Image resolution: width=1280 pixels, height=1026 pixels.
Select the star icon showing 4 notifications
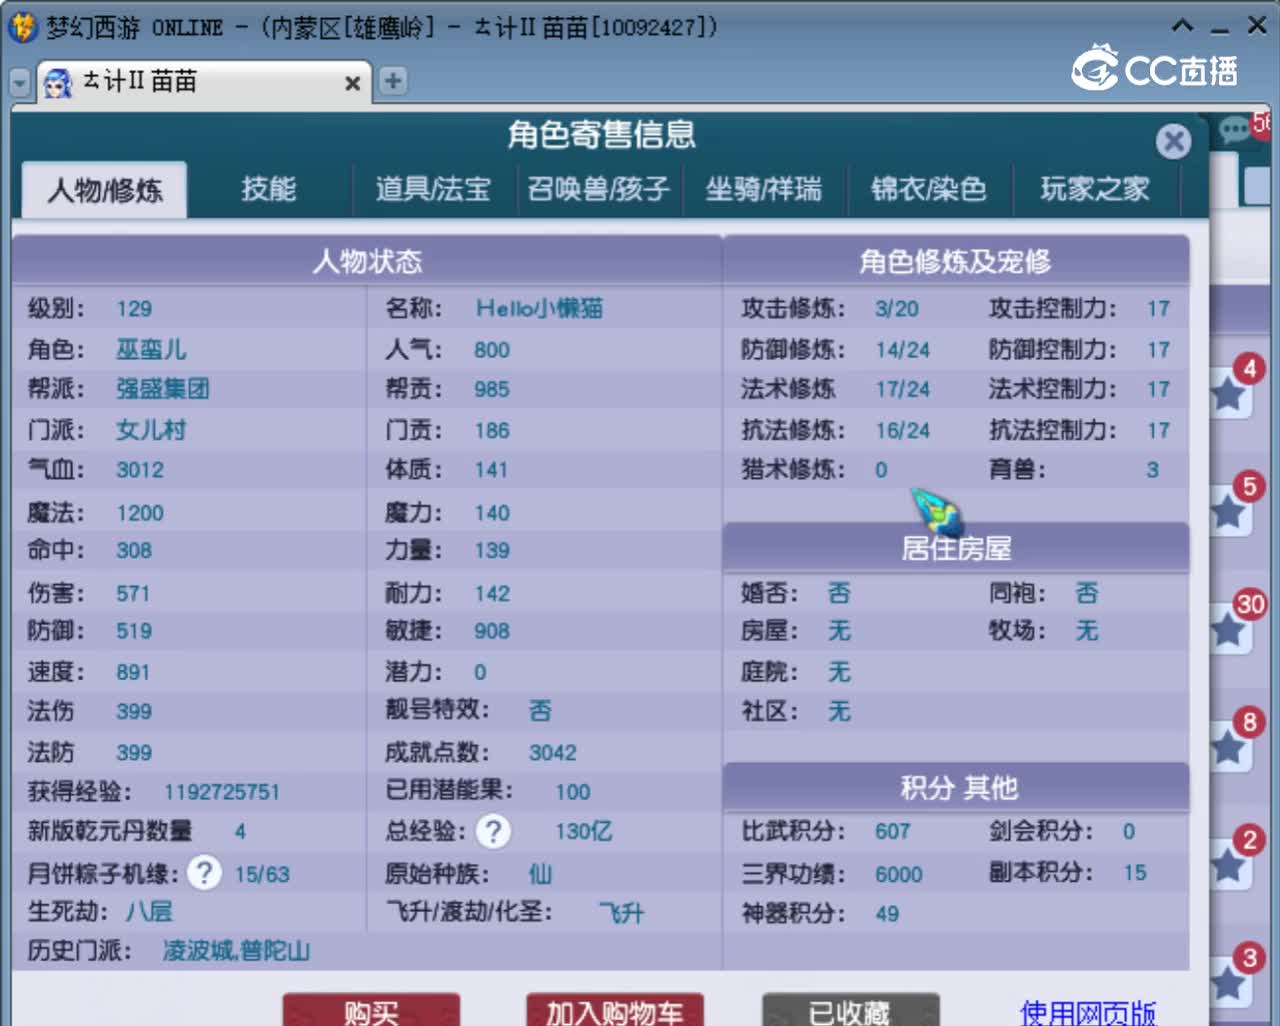pos(1228,392)
